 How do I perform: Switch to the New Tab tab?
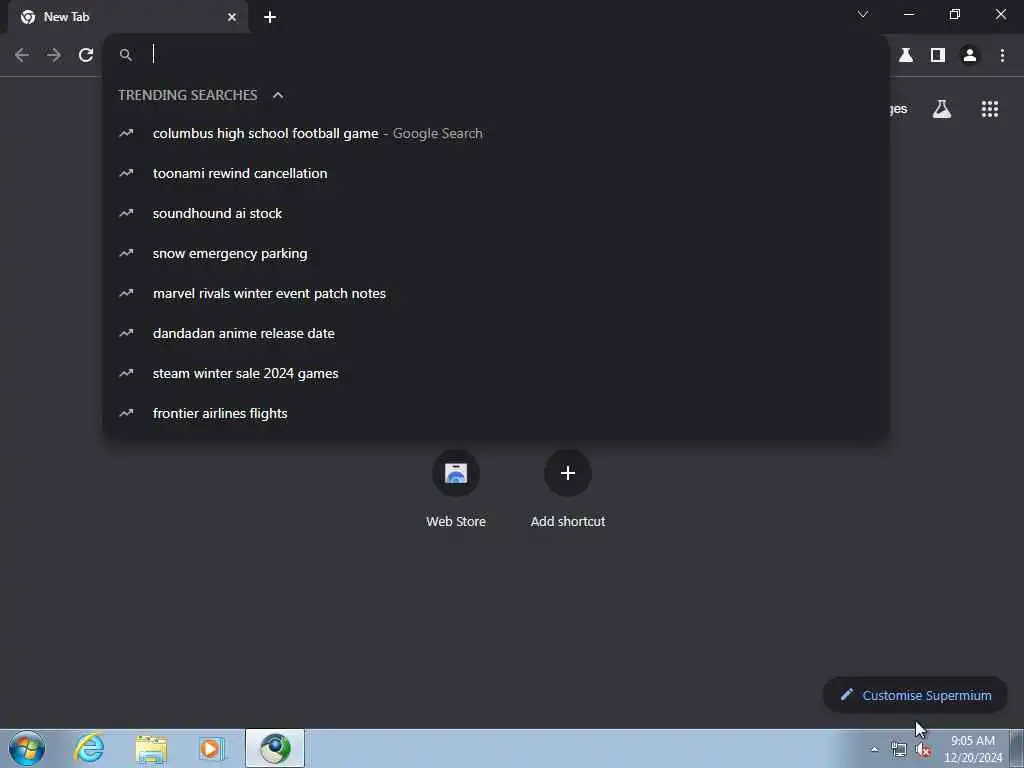point(127,17)
